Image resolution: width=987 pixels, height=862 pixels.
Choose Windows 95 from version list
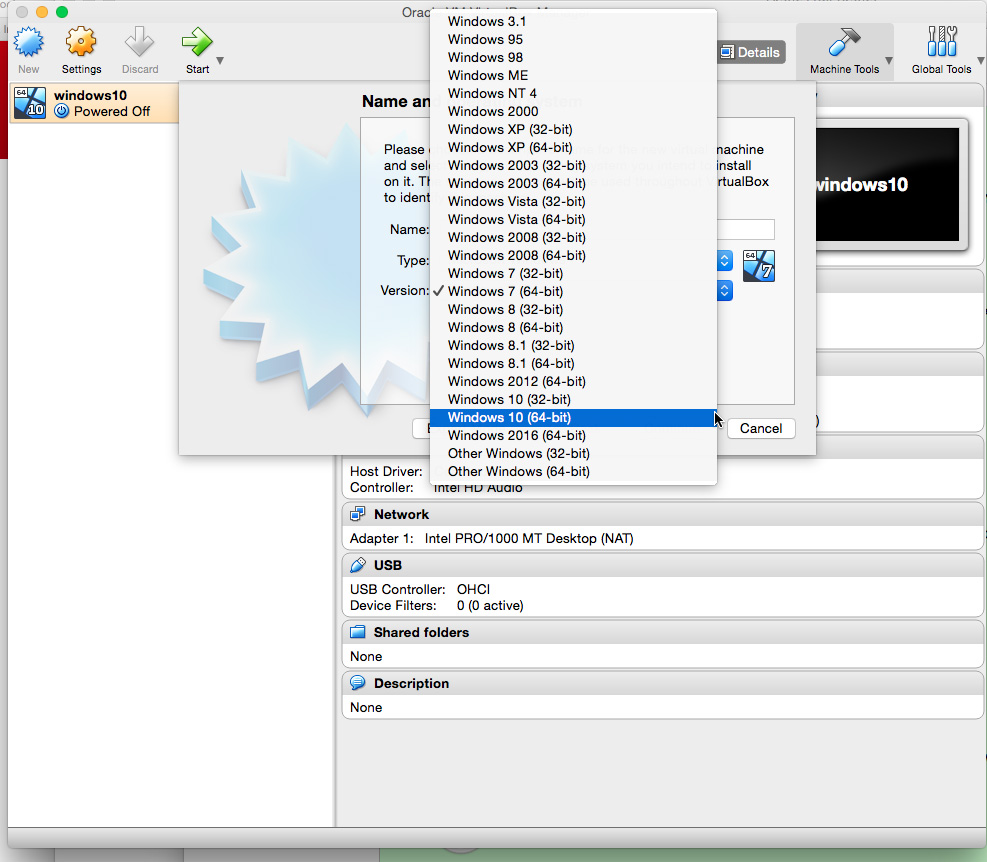point(573,40)
